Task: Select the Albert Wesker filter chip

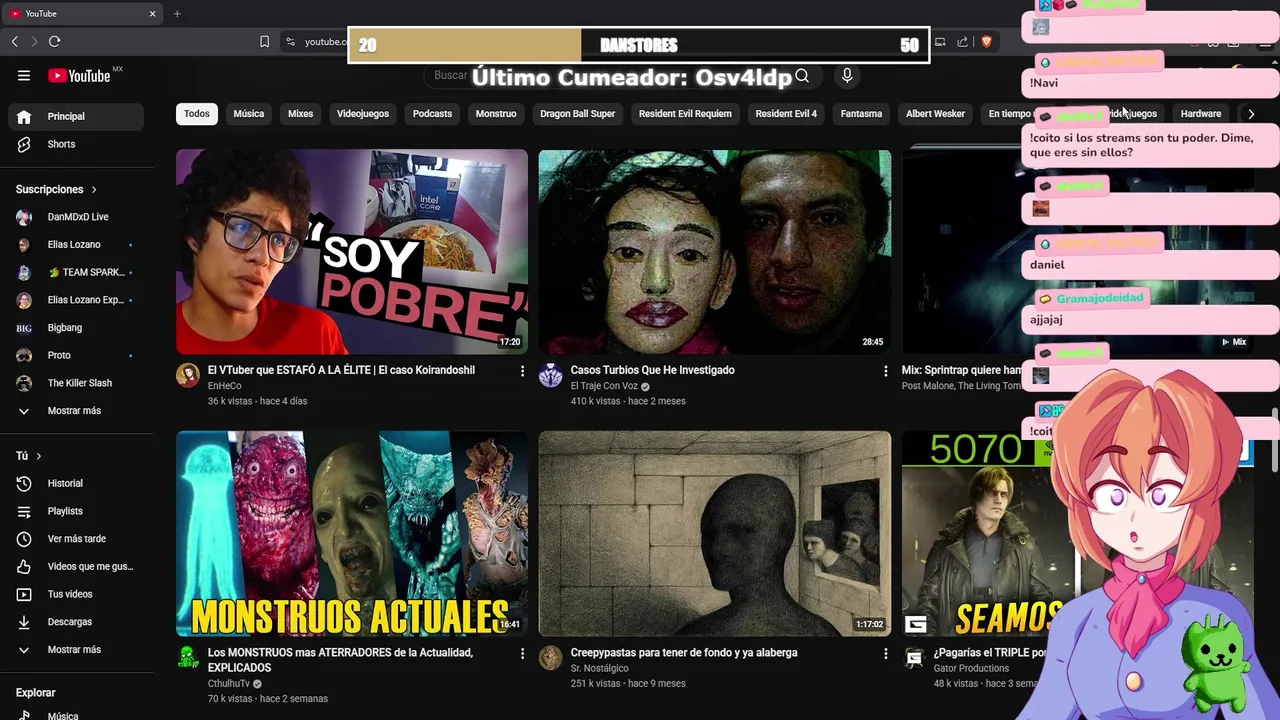Action: coord(935,114)
